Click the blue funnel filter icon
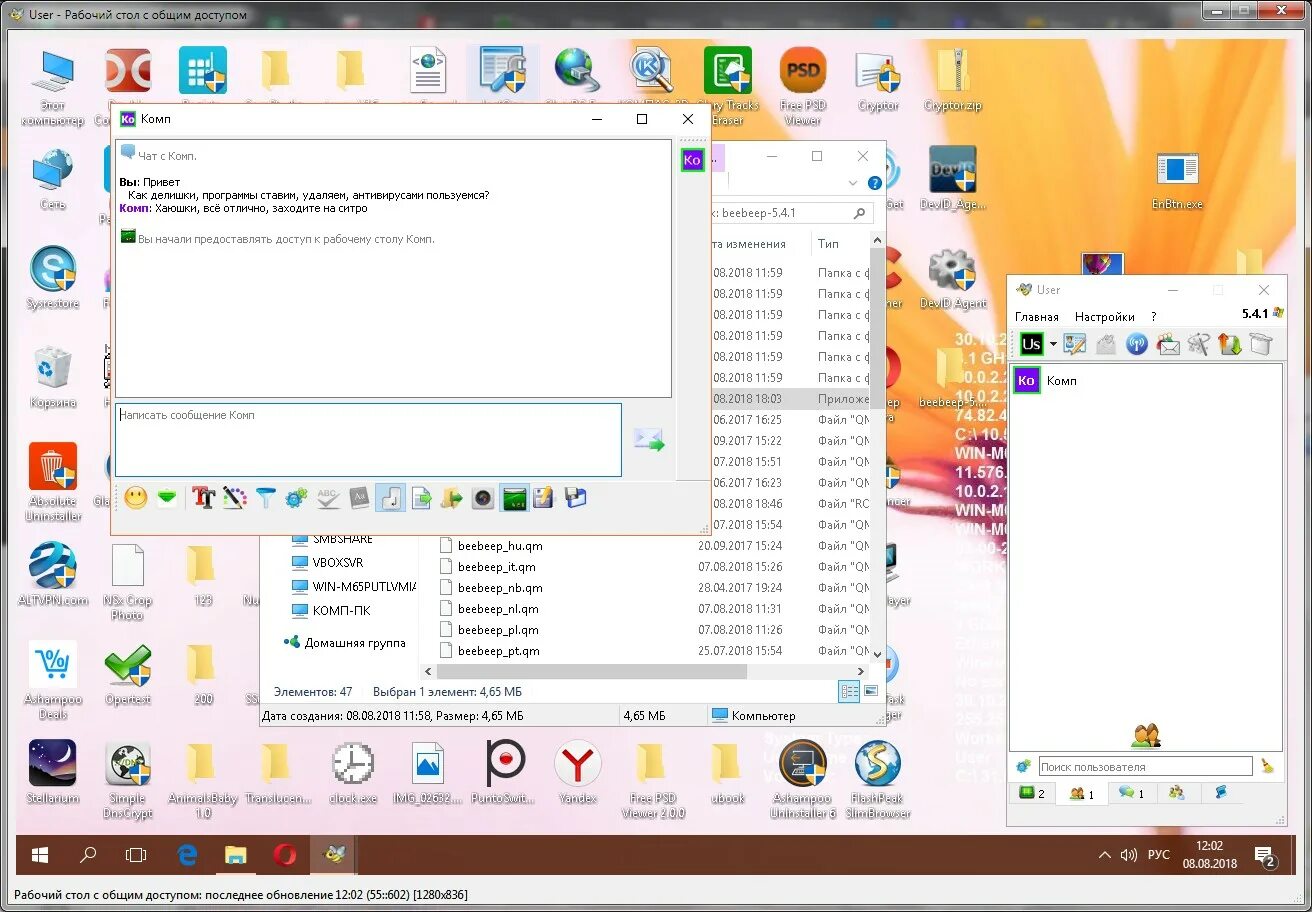 click(266, 497)
